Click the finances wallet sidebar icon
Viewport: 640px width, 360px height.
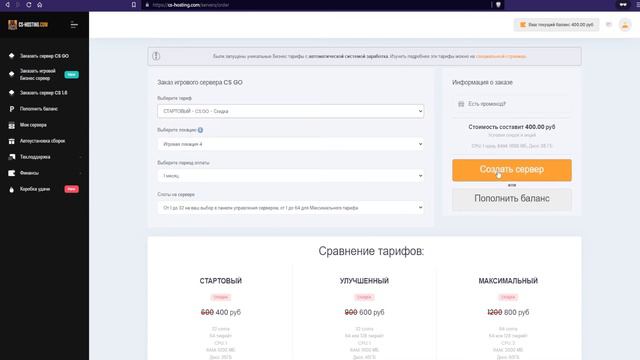11,173
